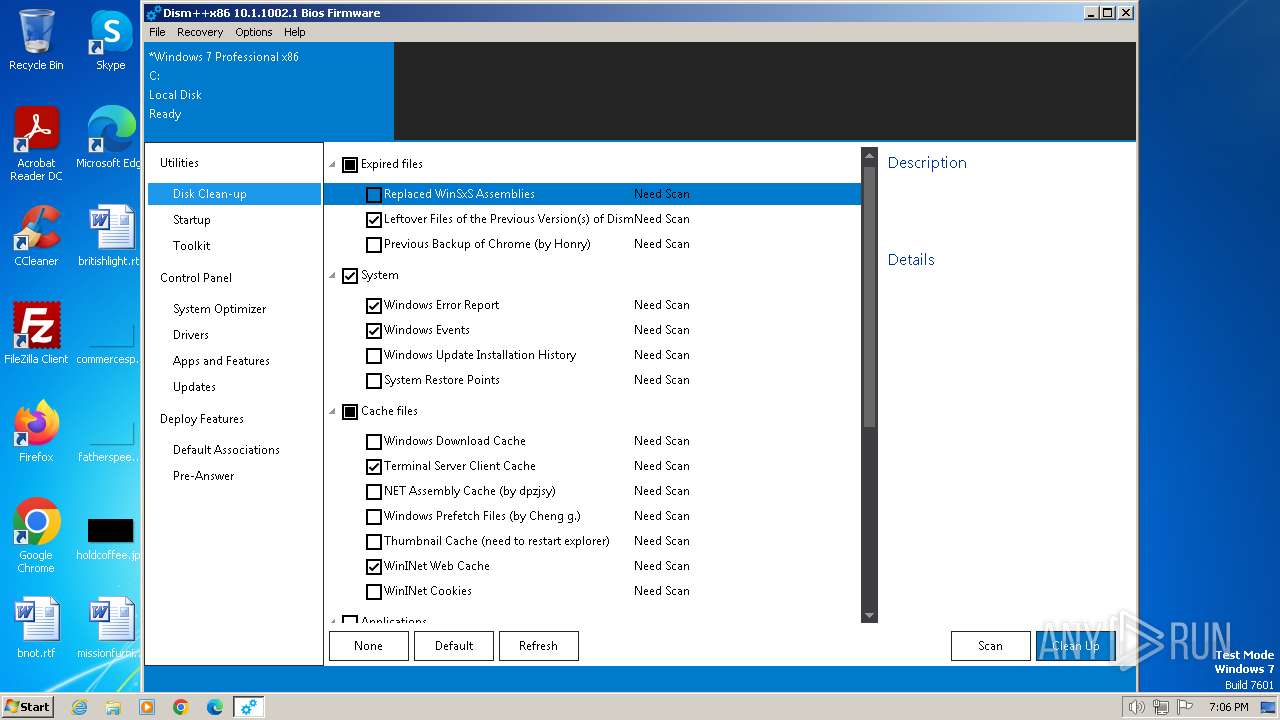Check NET Assembly Cache option
Viewport: 1280px width, 720px height.
[x=374, y=492]
